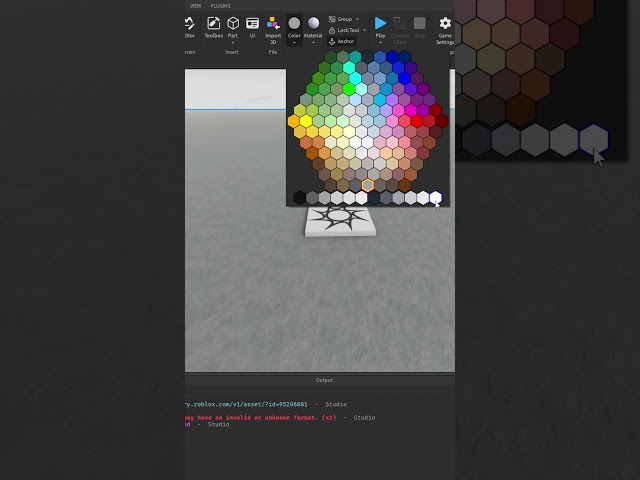Click the Stop button
The height and width of the screenshot is (480, 640).
pos(420,23)
